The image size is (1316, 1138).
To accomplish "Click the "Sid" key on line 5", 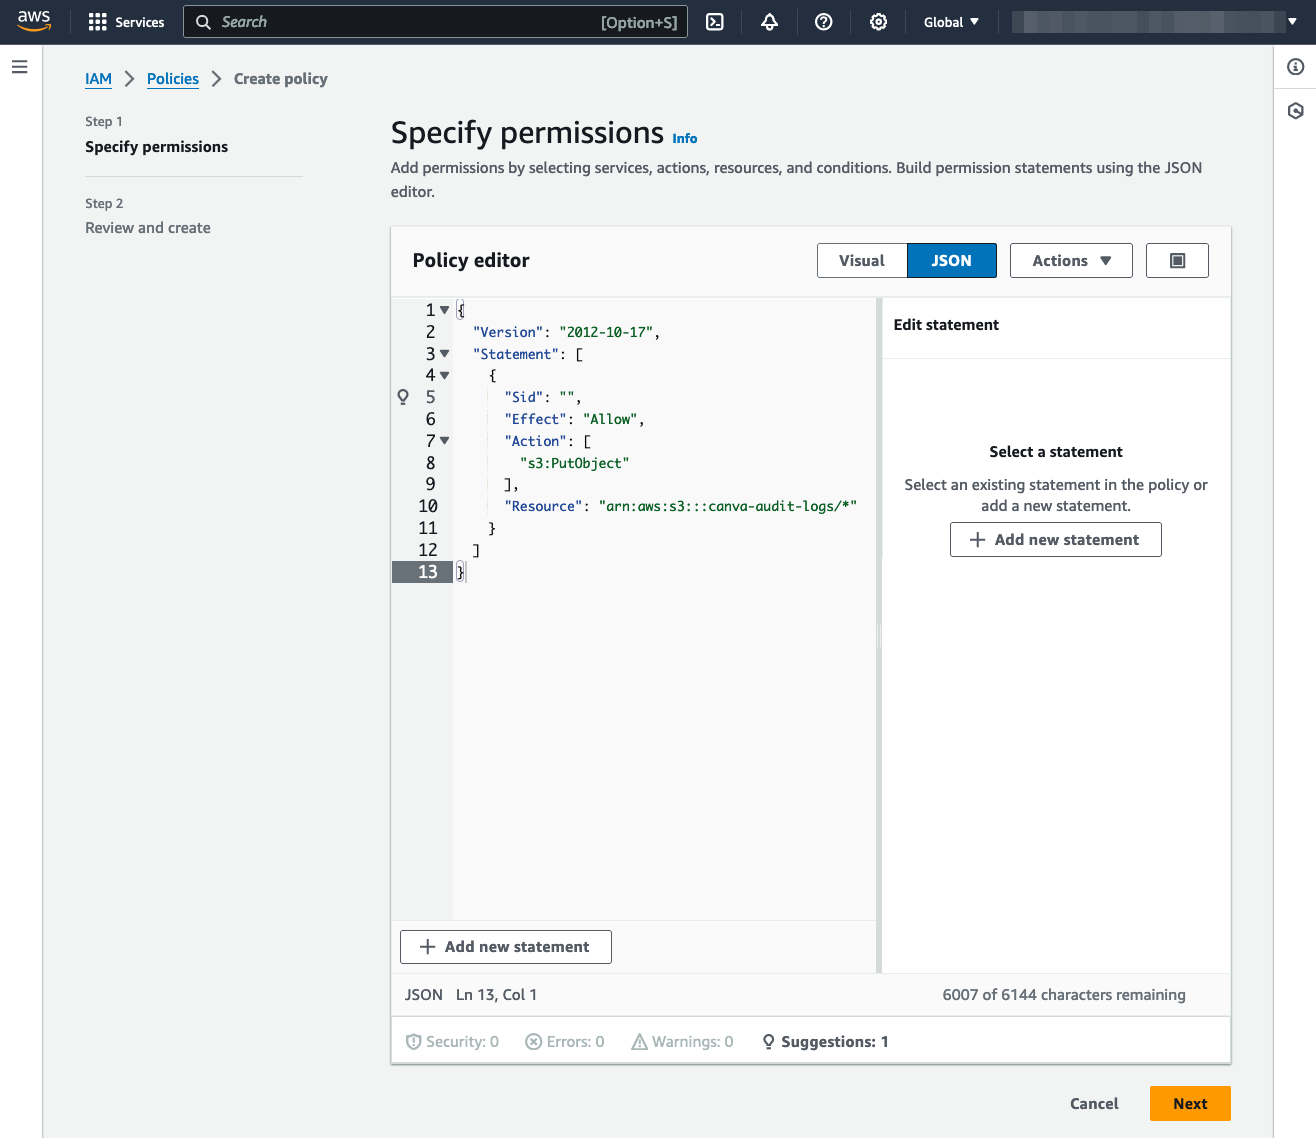I will click(524, 398).
